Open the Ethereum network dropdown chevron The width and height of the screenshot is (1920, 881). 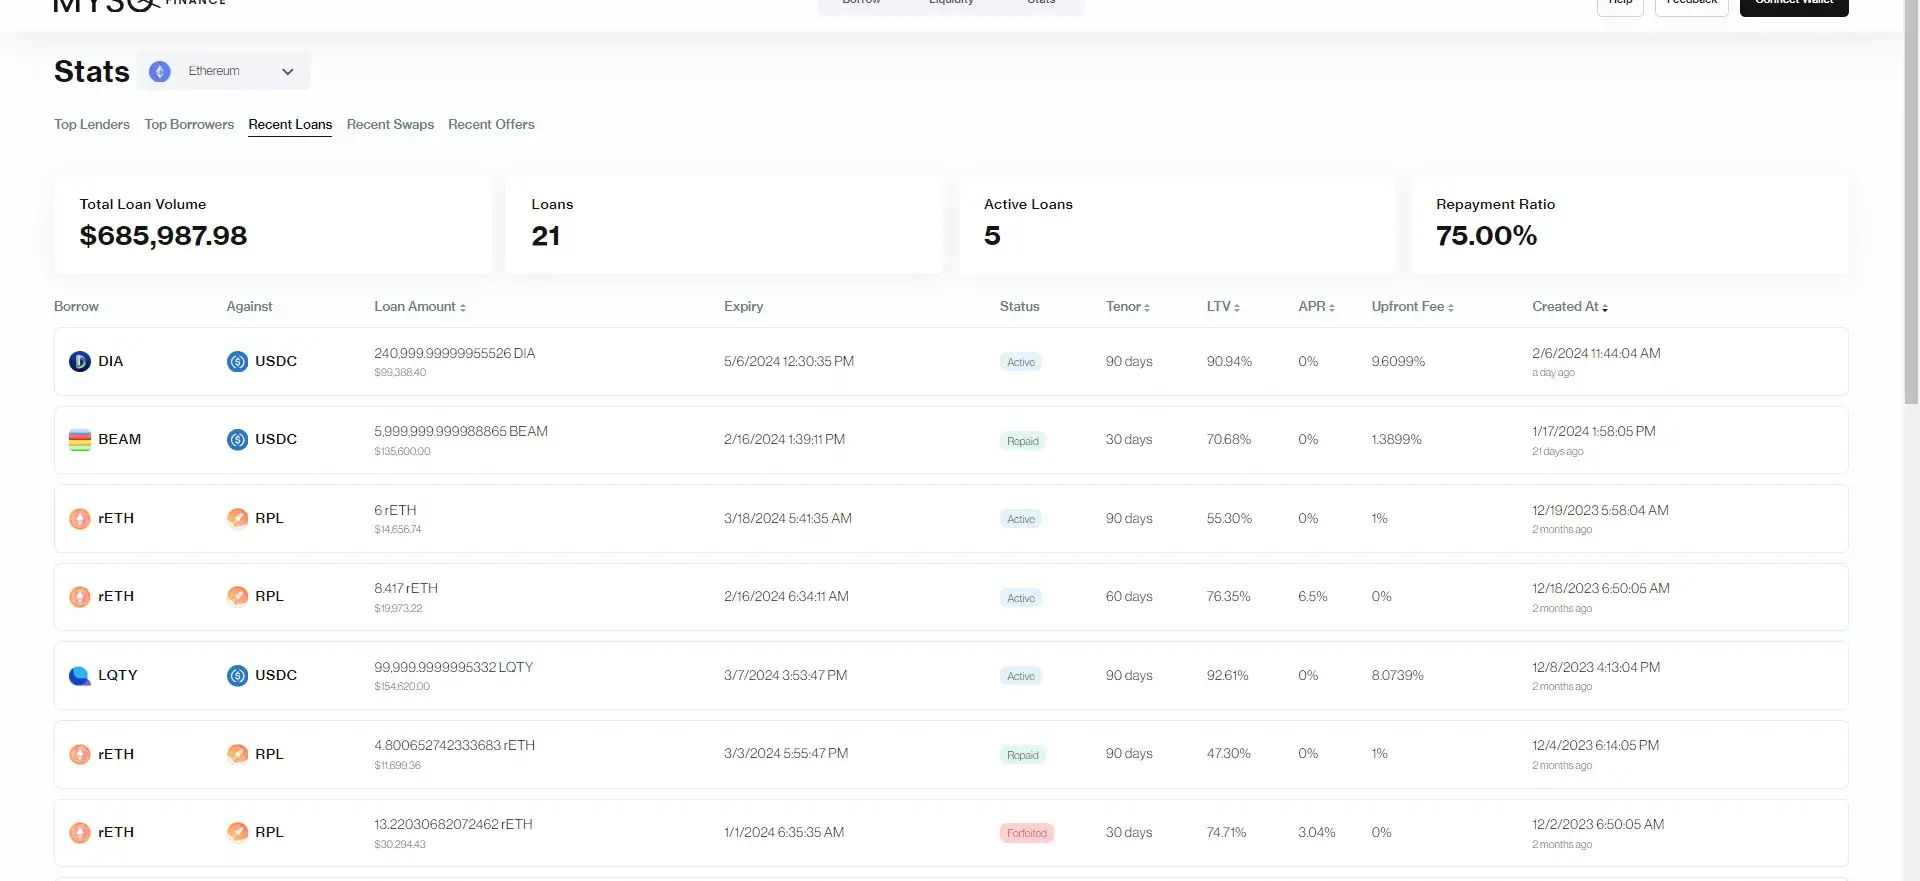tap(288, 72)
